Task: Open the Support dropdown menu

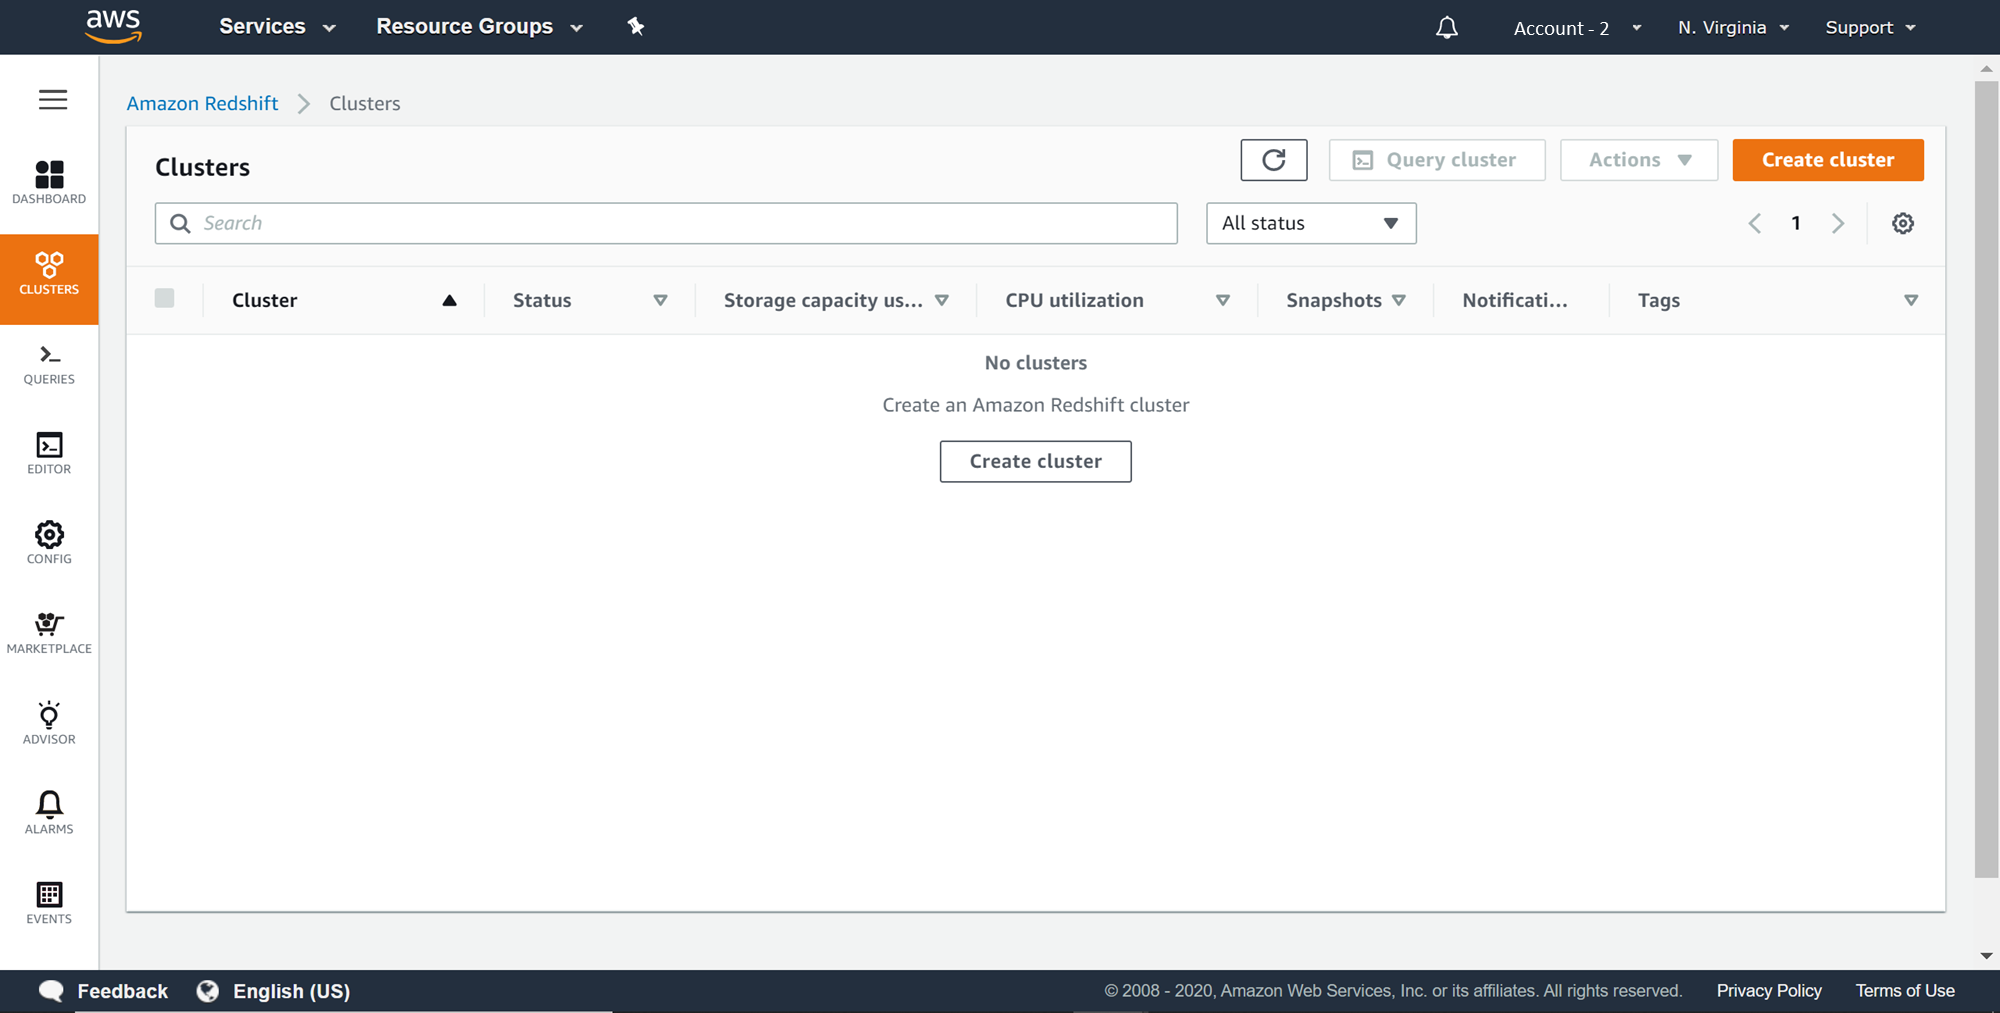Action: coord(1870,27)
